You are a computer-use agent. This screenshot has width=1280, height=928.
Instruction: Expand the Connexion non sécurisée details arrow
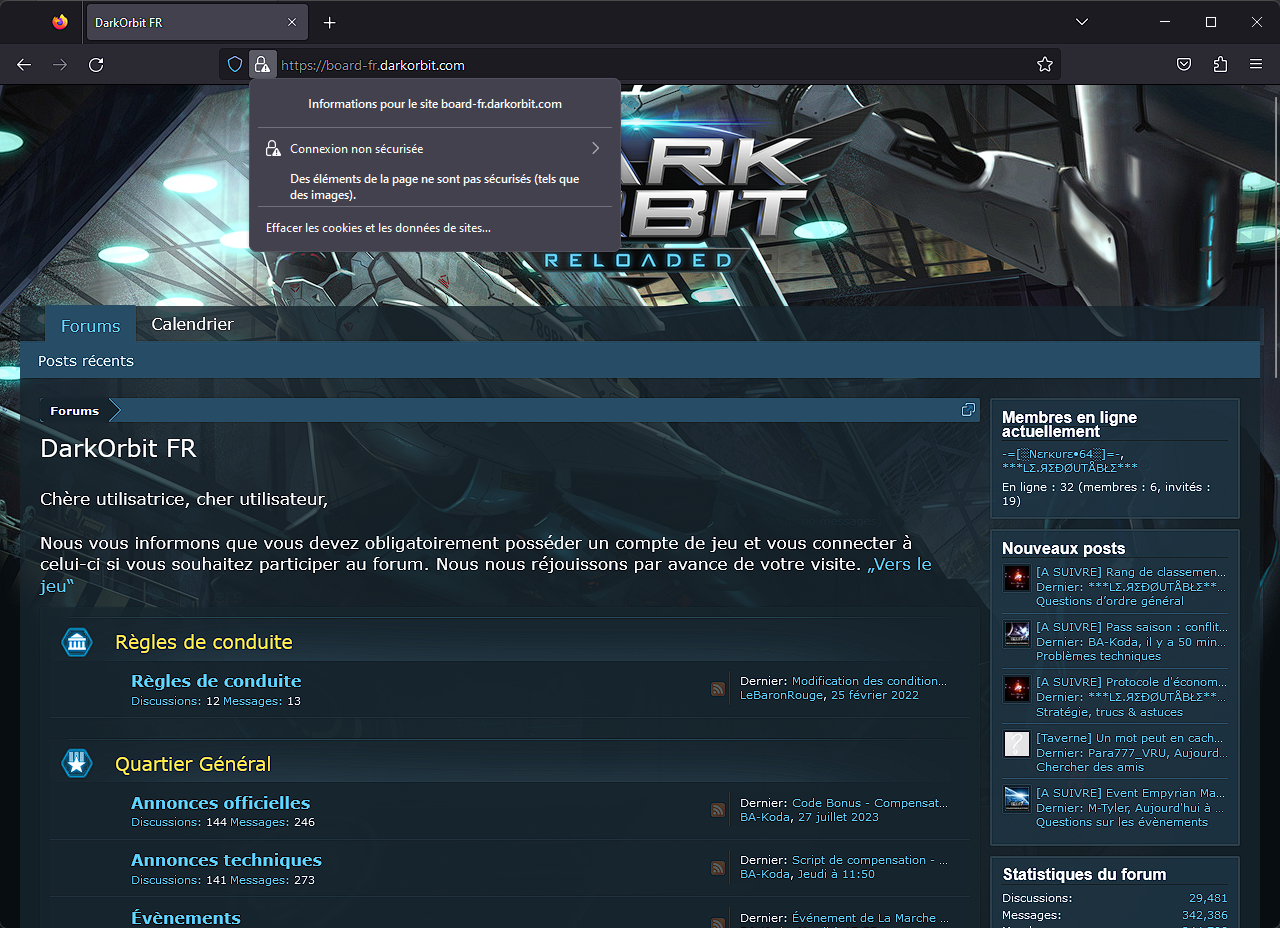click(x=595, y=148)
